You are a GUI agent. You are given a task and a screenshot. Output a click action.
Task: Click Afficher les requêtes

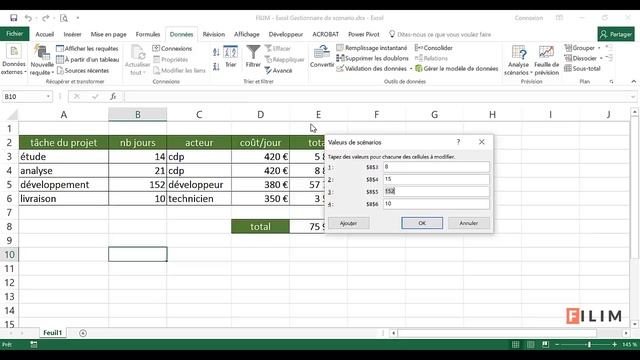[x=87, y=48]
